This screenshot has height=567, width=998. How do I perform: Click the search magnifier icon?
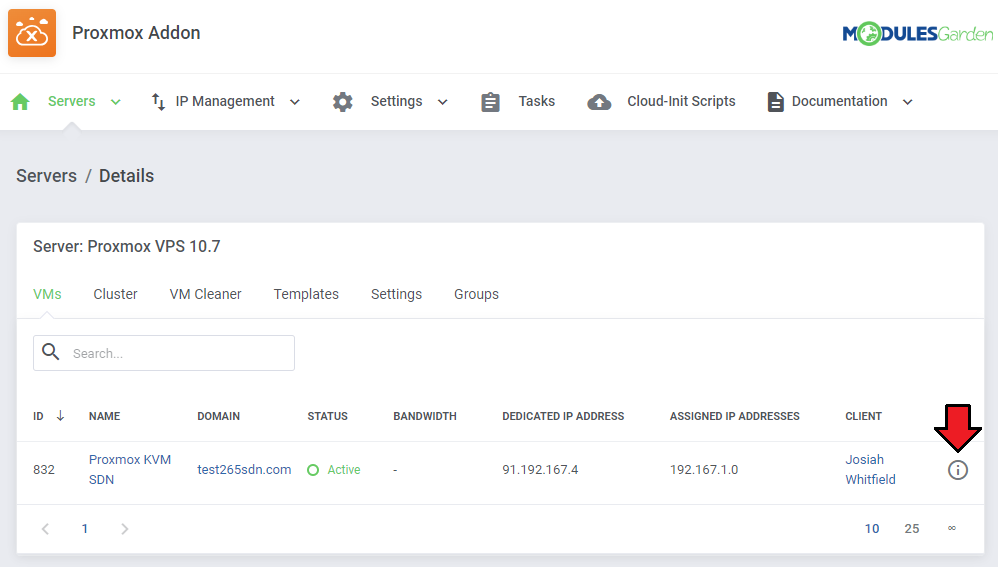pyautogui.click(x=51, y=353)
